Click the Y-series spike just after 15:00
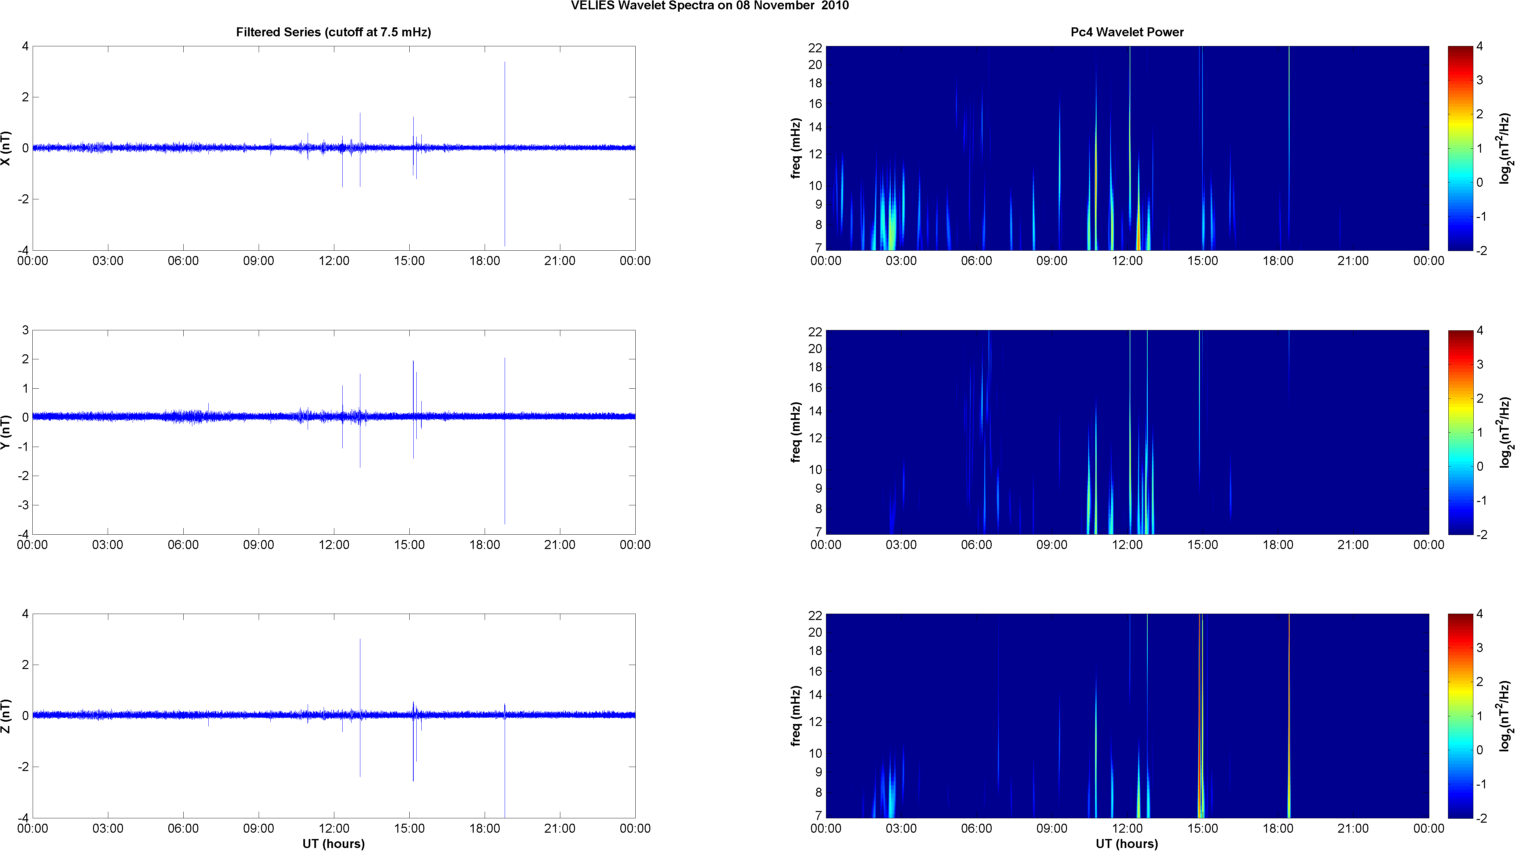The width and height of the screenshot is (1515, 851). 413,385
